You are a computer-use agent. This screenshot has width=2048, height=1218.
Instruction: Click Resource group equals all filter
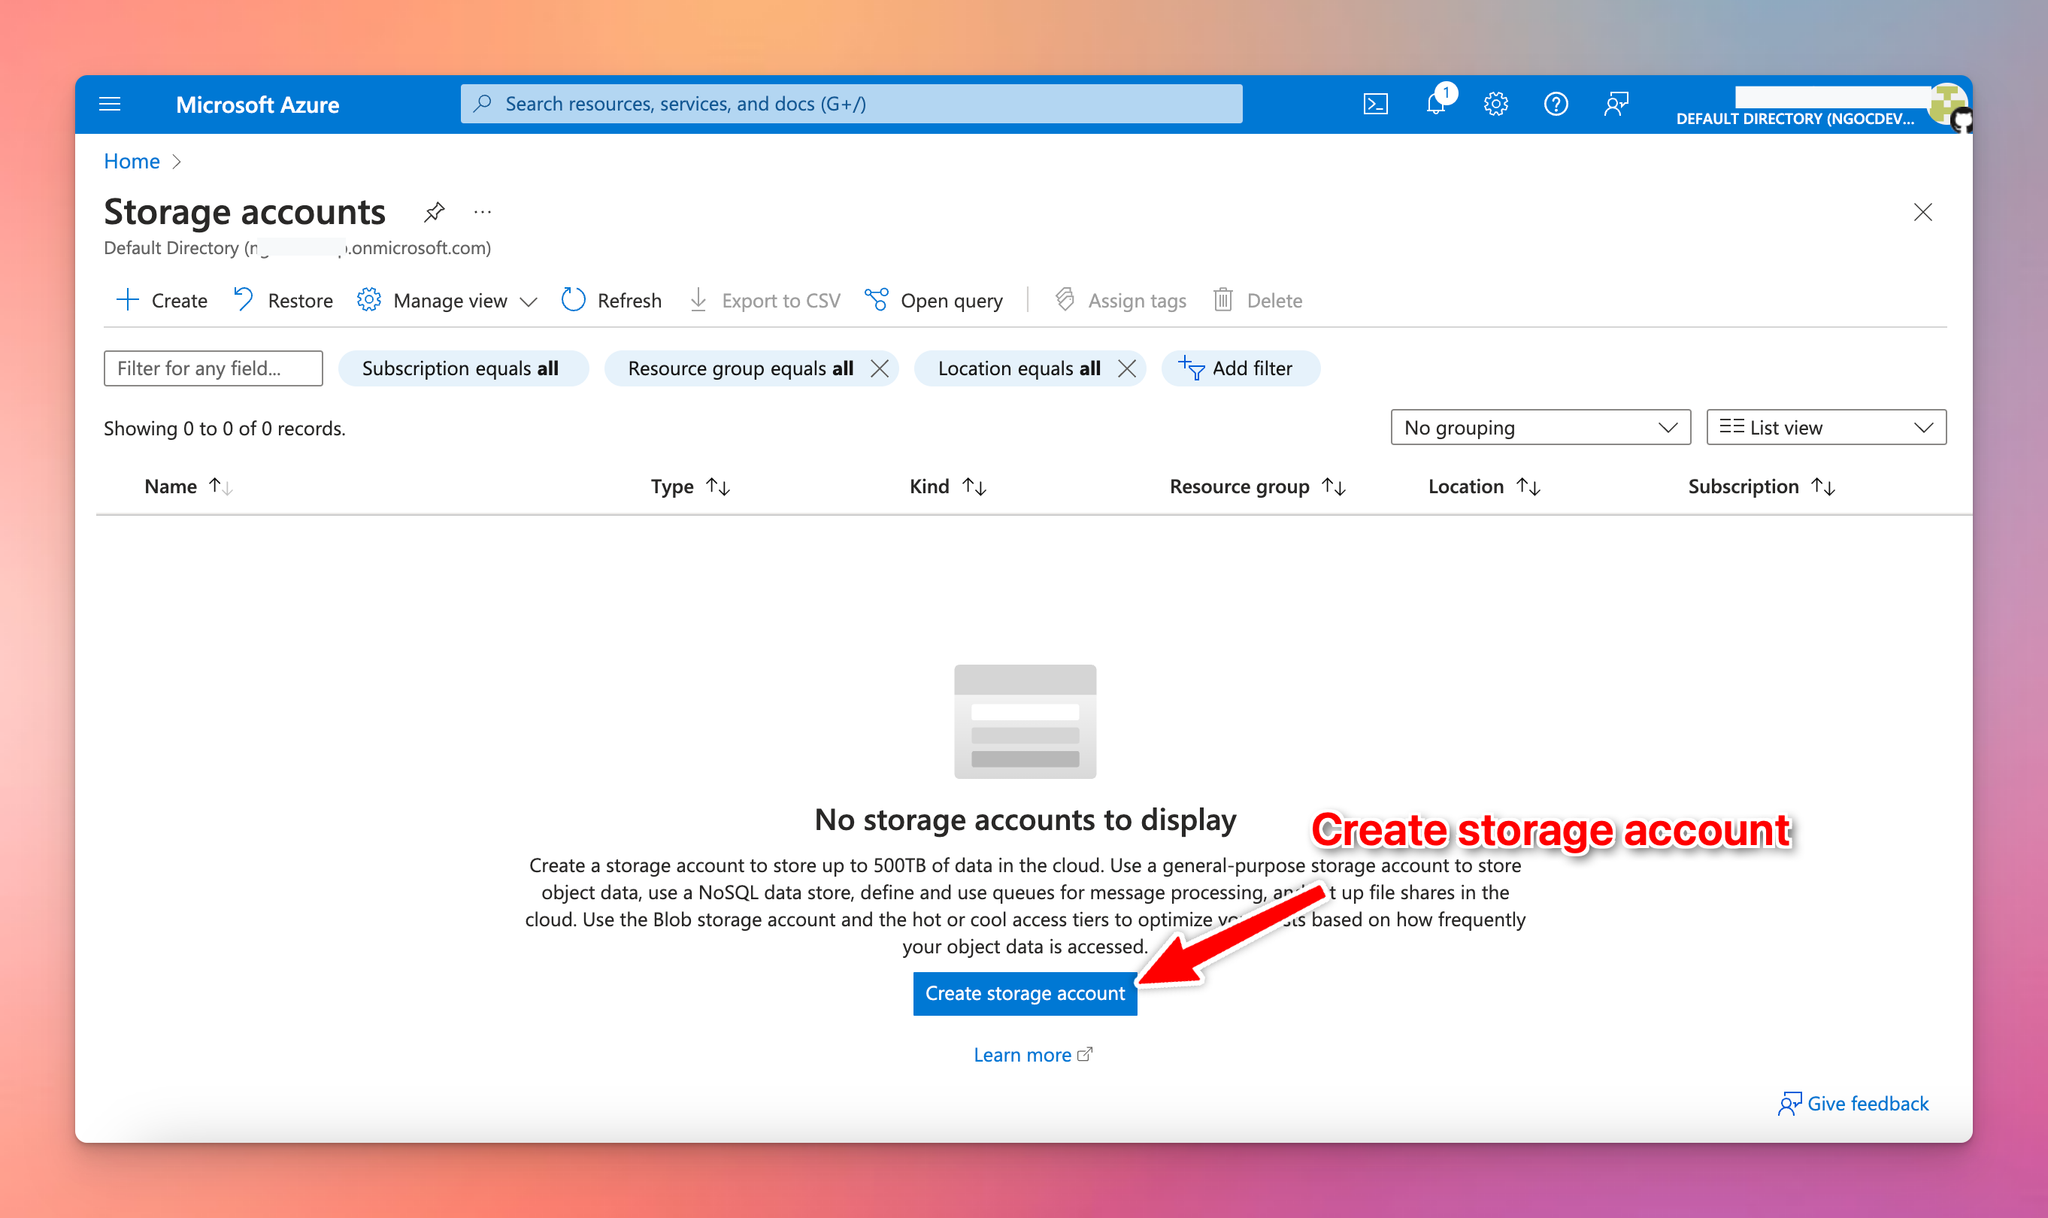[x=740, y=368]
